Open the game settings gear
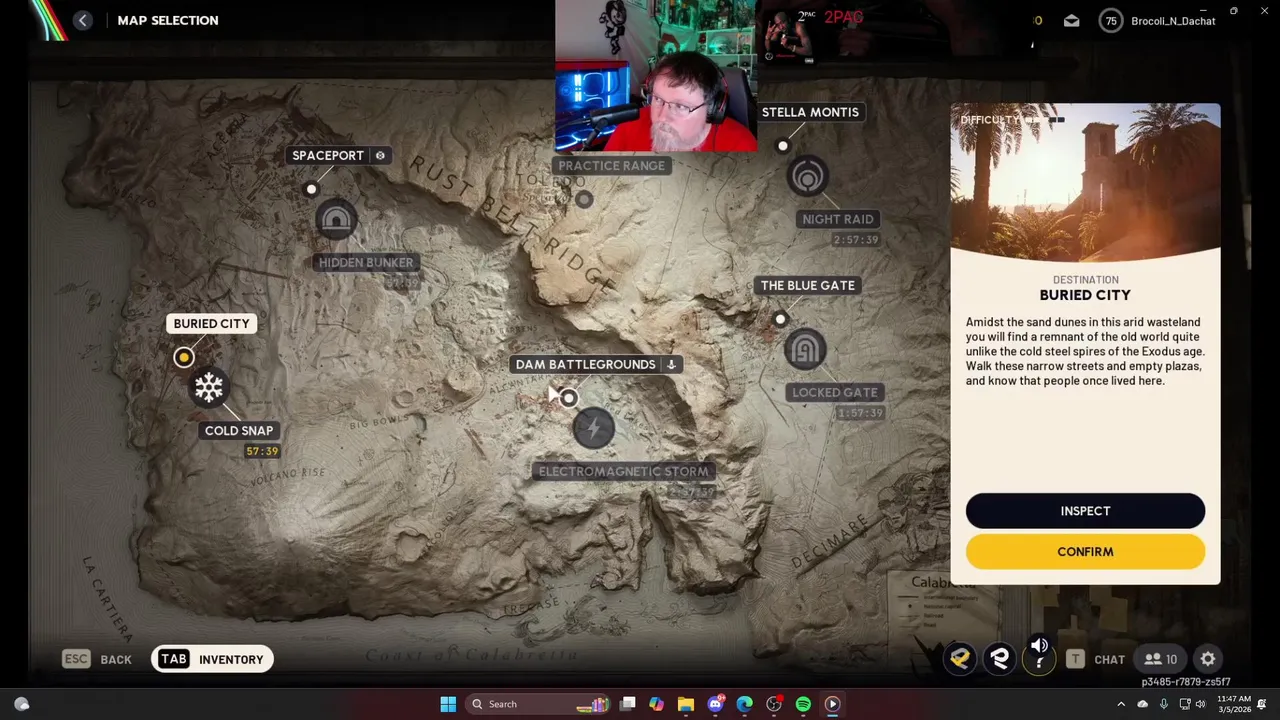 [x=1208, y=659]
